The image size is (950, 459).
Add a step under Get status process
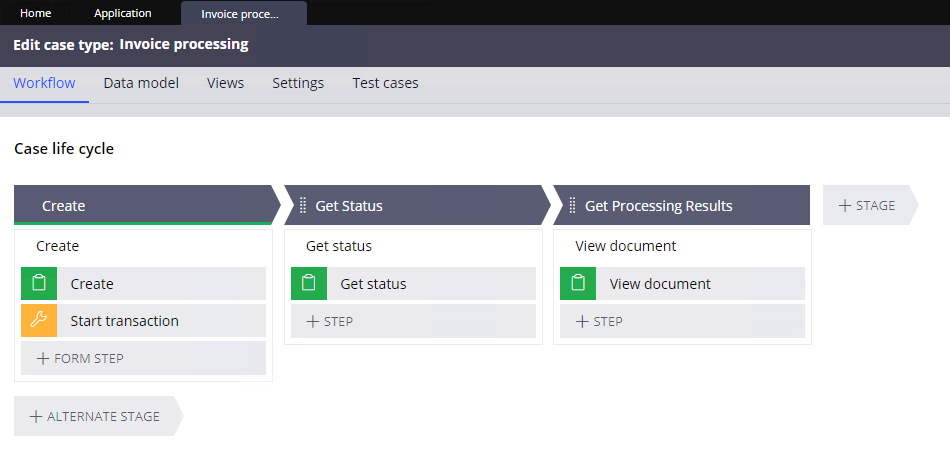coord(413,321)
